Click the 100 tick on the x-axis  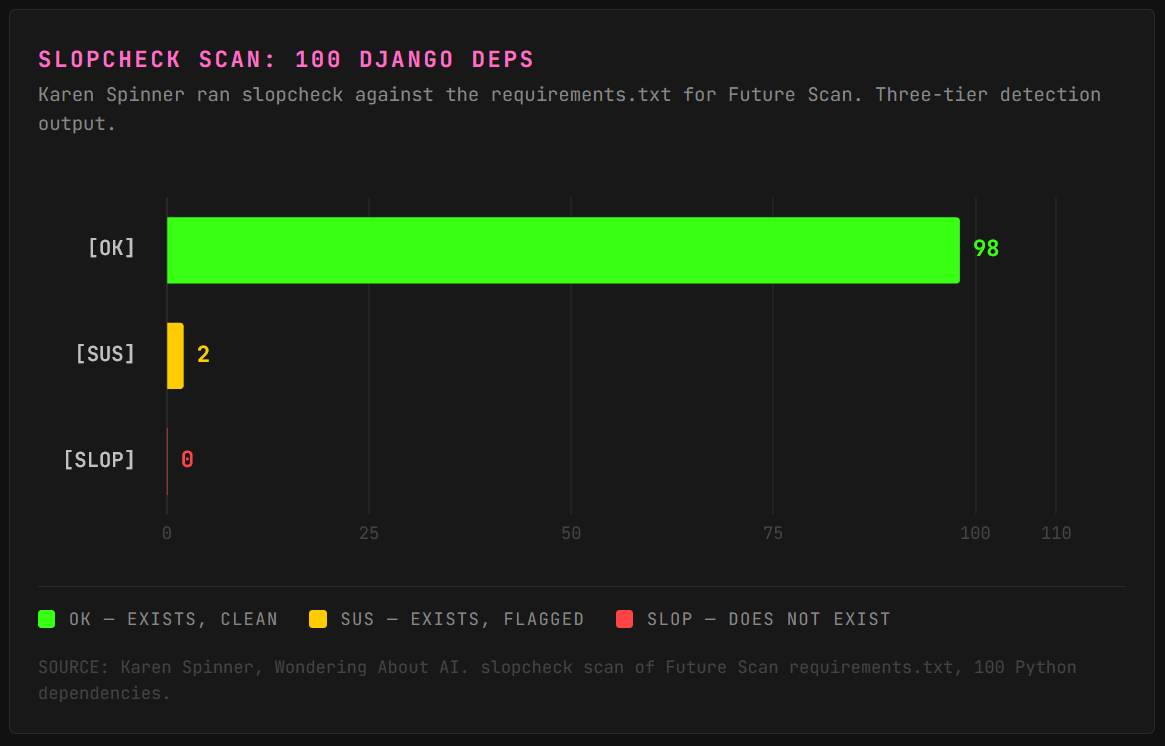click(x=975, y=533)
